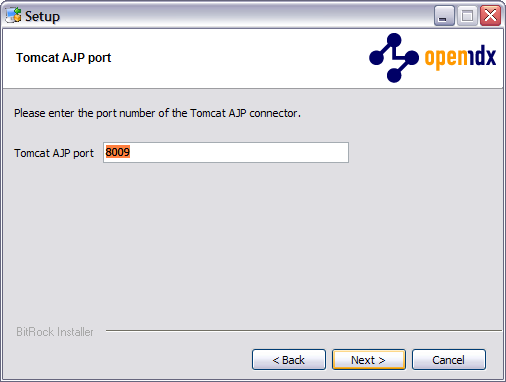Click the white header banner area

(x=233, y=58)
